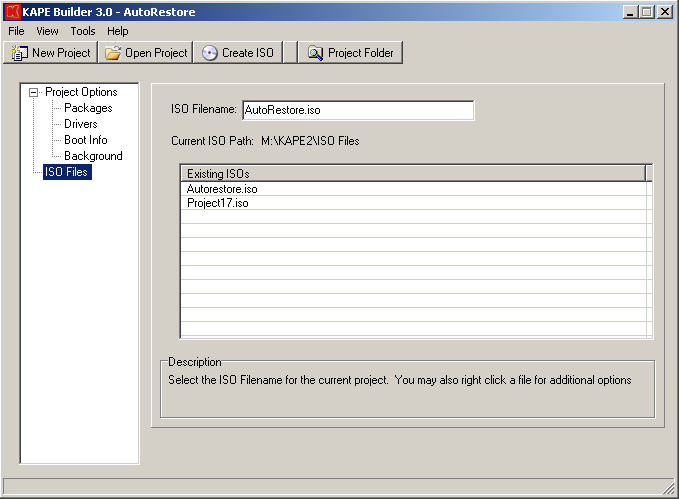The image size is (679, 499).
Task: Select Background in the project tree
Action: 93,156
